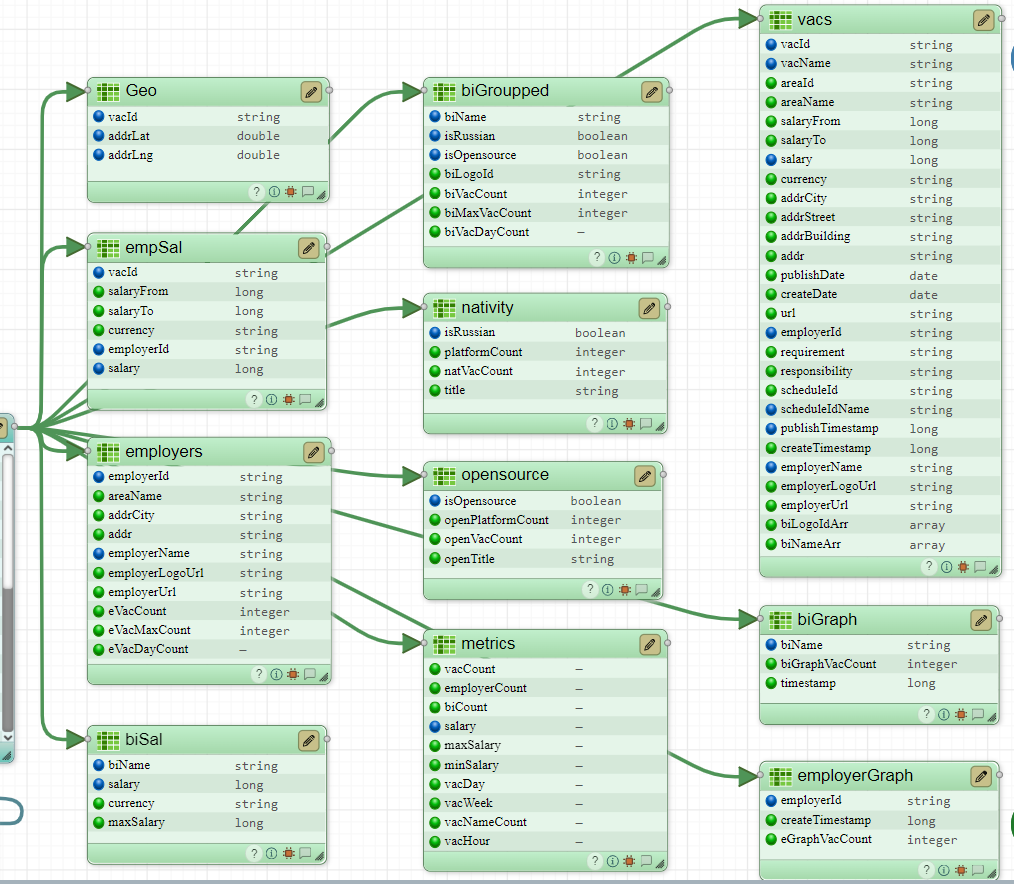This screenshot has width=1014, height=884.
Task: Click comment icon on biSal node footer
Action: (x=306, y=854)
